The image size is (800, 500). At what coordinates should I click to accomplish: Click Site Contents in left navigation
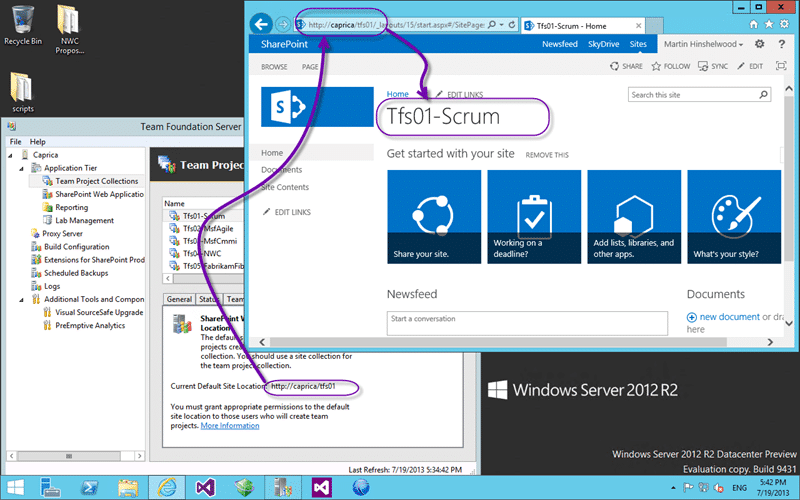[x=285, y=187]
